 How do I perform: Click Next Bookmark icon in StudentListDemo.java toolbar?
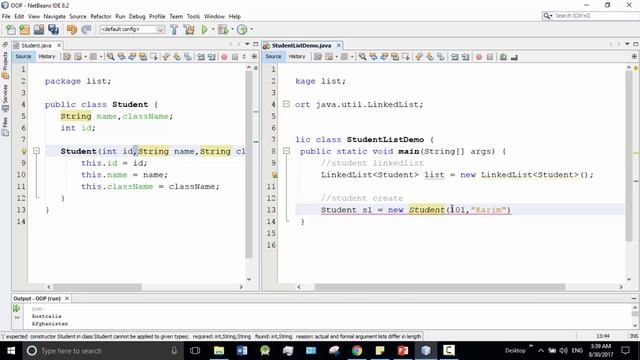pos(430,57)
